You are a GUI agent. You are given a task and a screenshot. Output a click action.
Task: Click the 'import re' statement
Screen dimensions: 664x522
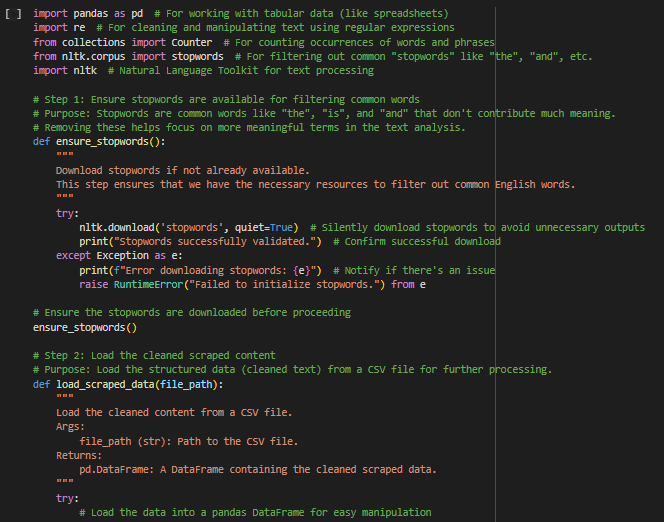(59, 28)
